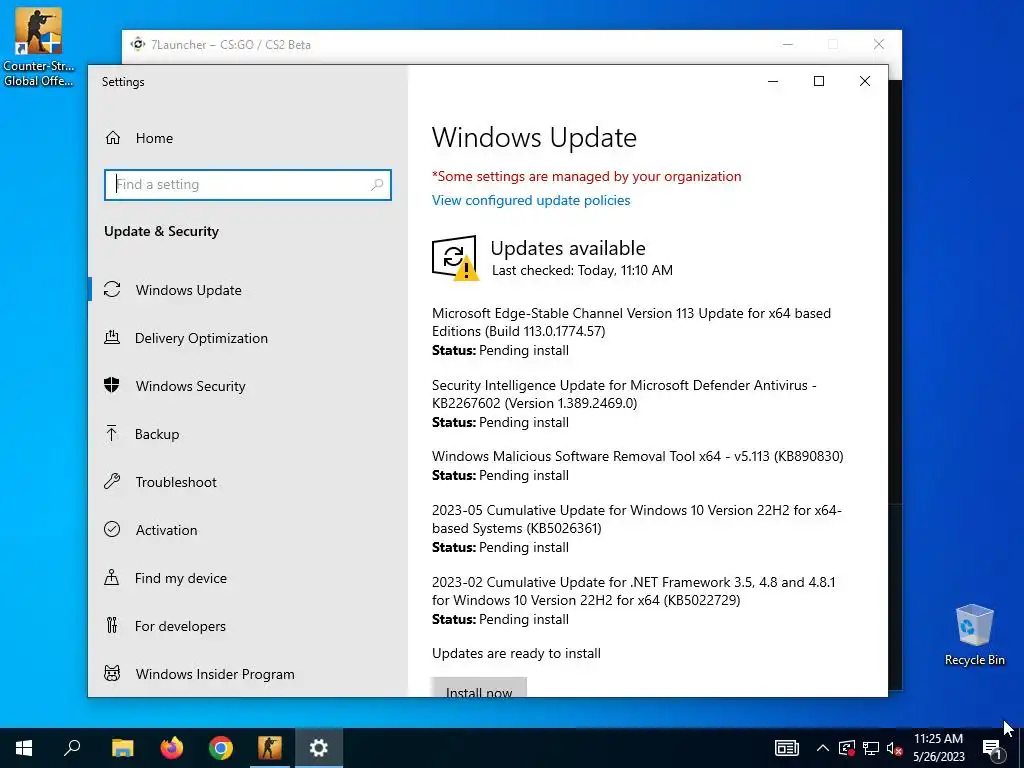Click the Updates are ready to install text
The image size is (1024, 768).
[x=516, y=654]
